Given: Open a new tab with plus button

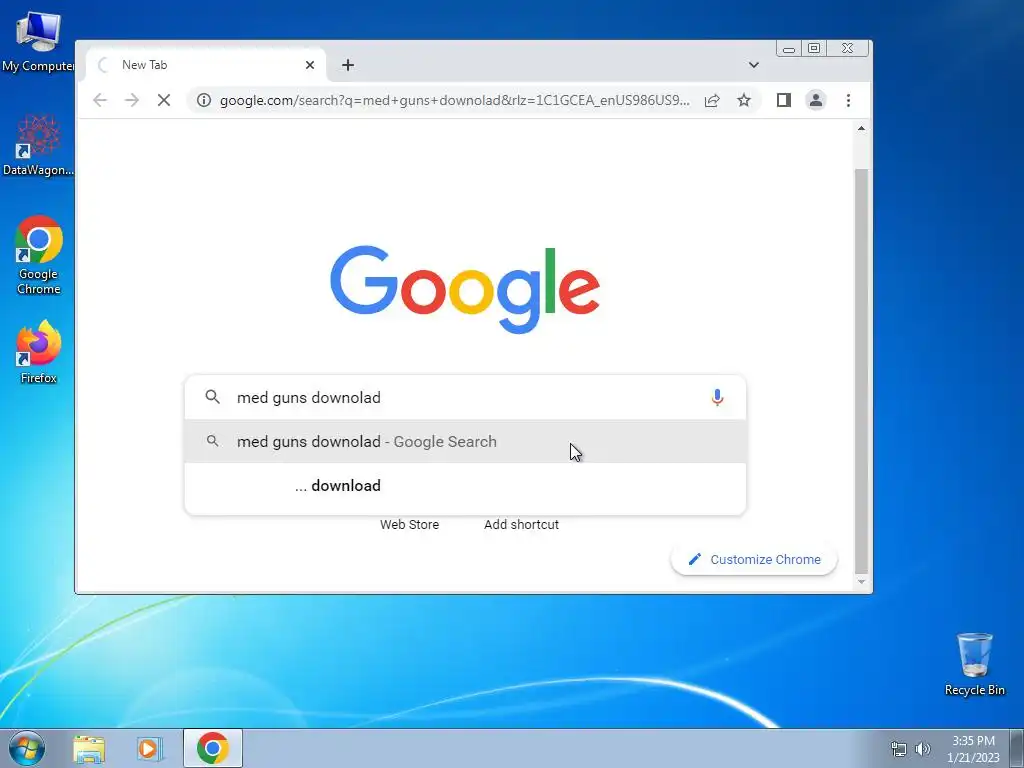Looking at the screenshot, I should click(x=348, y=65).
